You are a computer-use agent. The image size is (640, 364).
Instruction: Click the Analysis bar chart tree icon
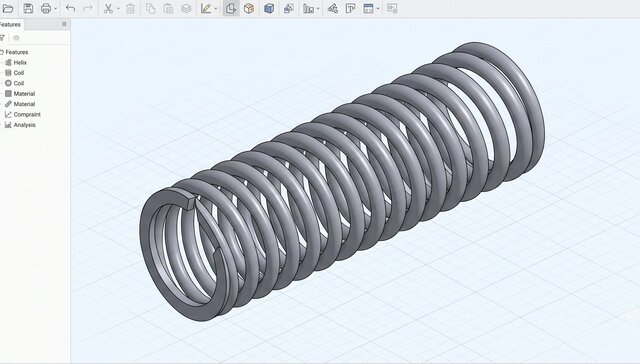pos(8,125)
